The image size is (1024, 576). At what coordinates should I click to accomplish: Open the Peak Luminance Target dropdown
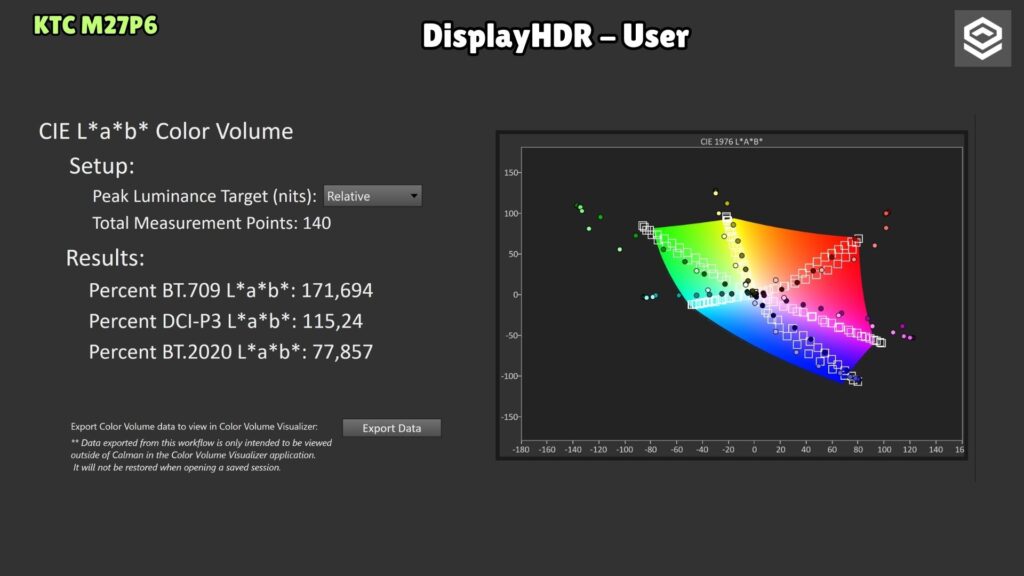point(373,196)
